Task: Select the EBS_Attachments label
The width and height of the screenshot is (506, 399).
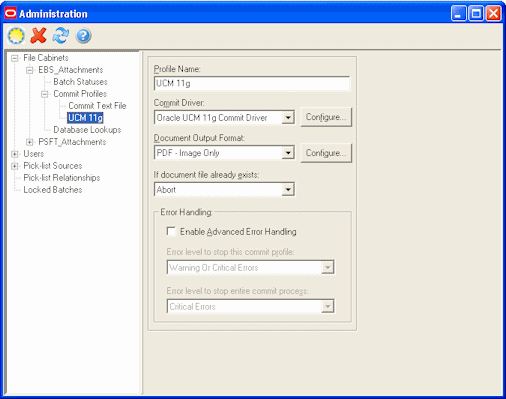Action: click(71, 70)
